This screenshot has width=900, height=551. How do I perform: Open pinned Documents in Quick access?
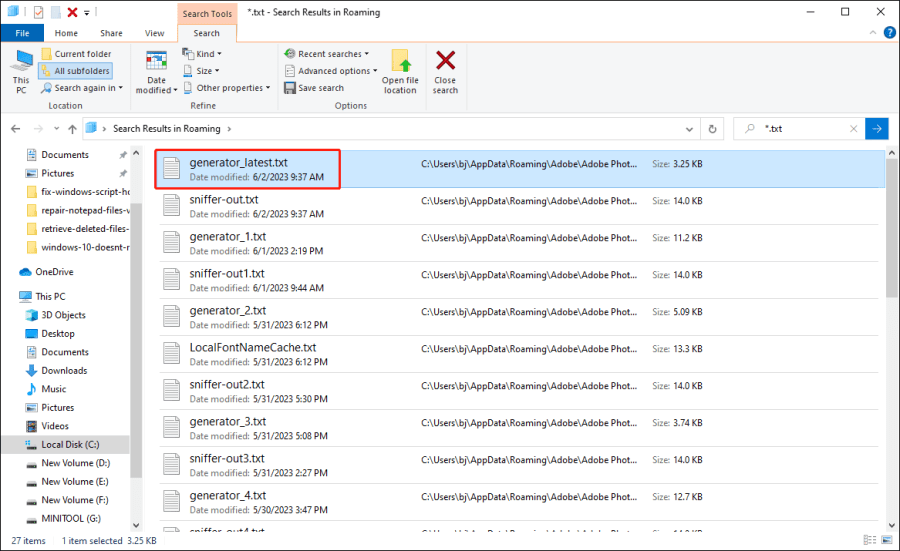(65, 154)
